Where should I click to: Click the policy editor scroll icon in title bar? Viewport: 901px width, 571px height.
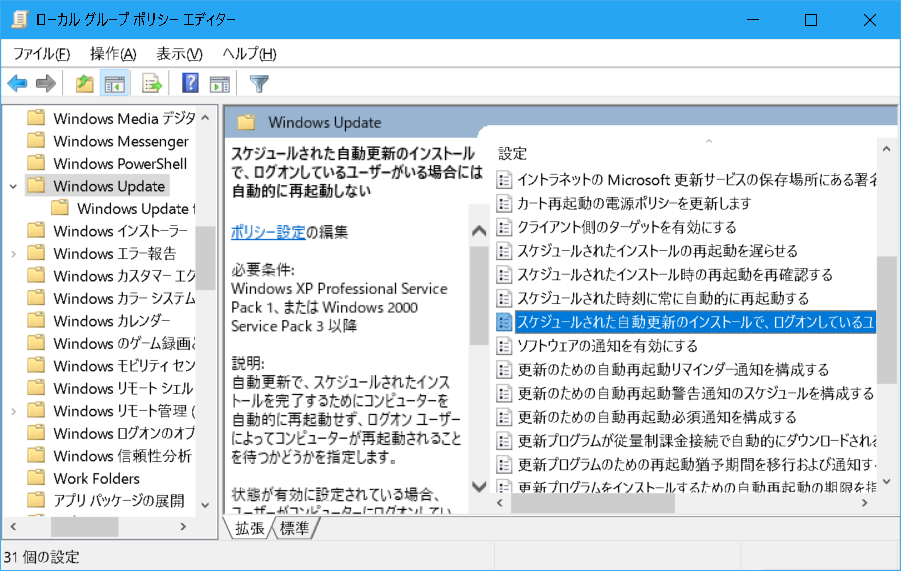20,20
